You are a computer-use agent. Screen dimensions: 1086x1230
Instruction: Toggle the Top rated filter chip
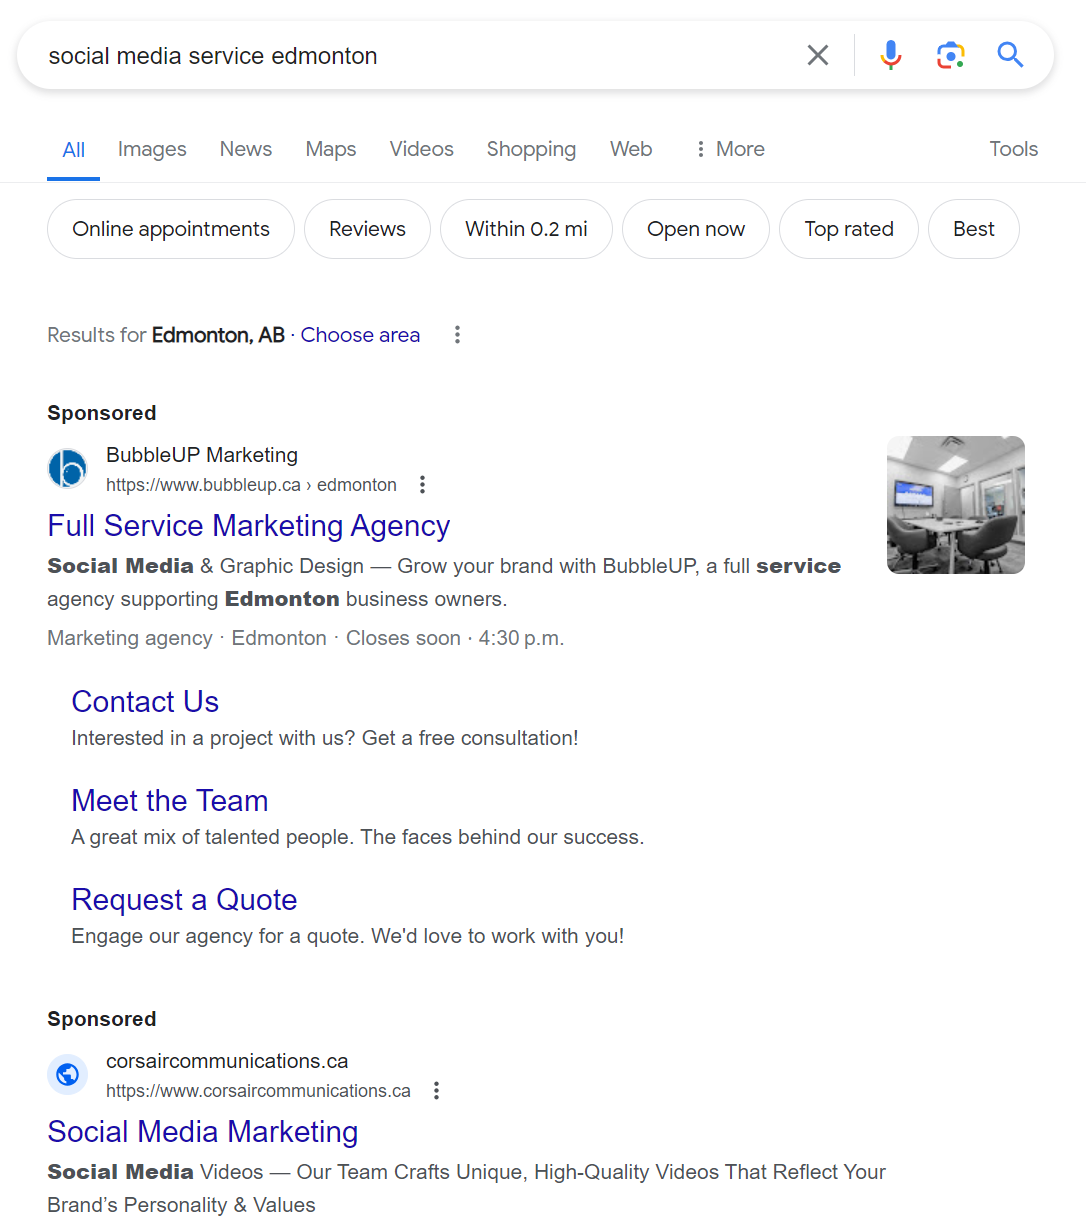coord(848,229)
